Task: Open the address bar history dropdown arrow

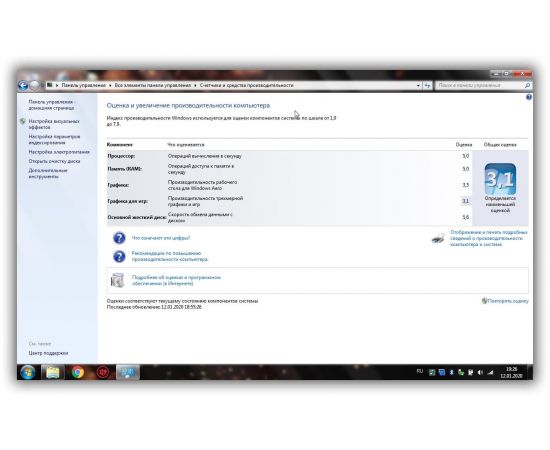Action: 418,85
